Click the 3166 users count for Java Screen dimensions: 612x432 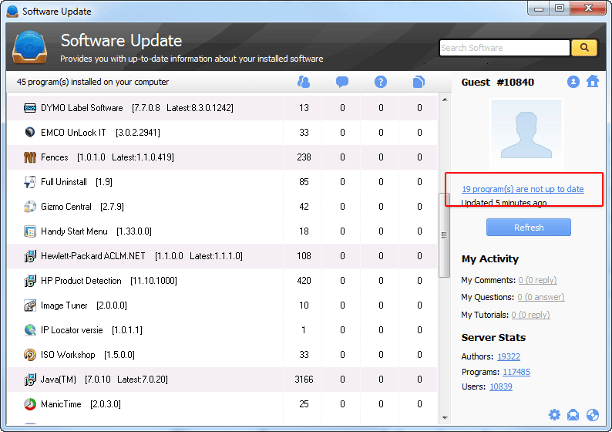(304, 379)
